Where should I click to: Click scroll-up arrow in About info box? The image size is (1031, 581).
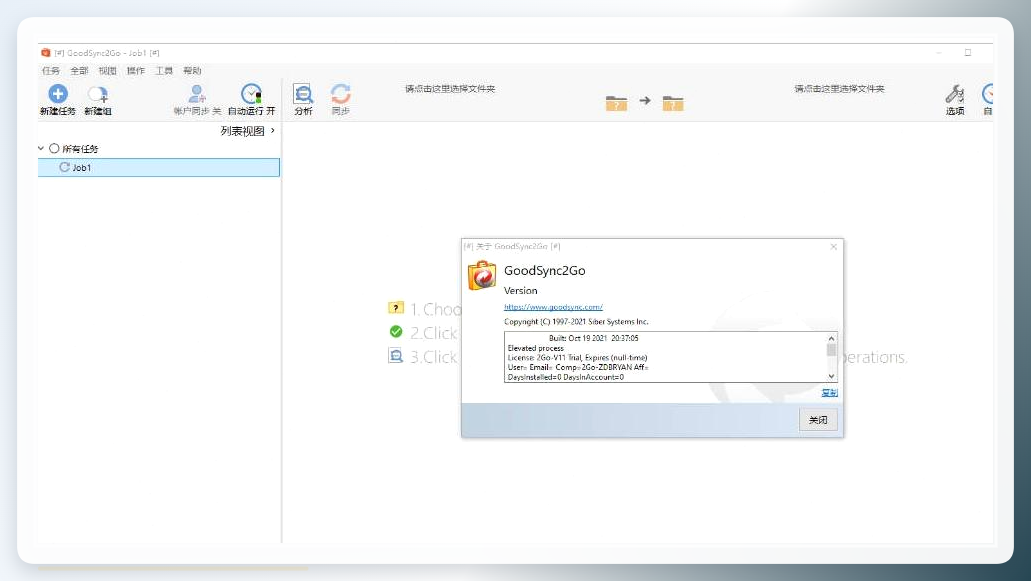(x=831, y=338)
